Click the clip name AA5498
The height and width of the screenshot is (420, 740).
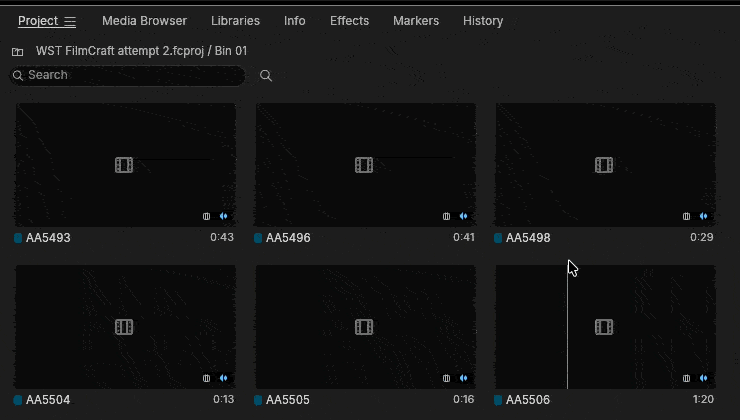(528, 238)
